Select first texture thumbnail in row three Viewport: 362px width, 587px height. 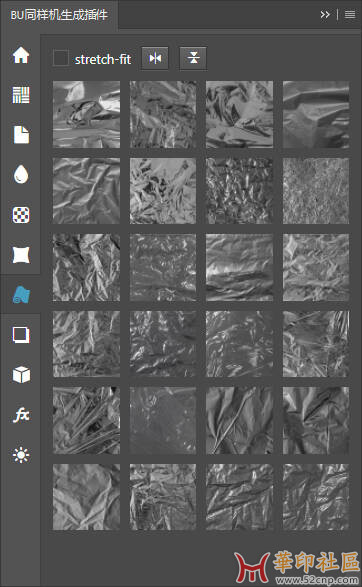86,268
